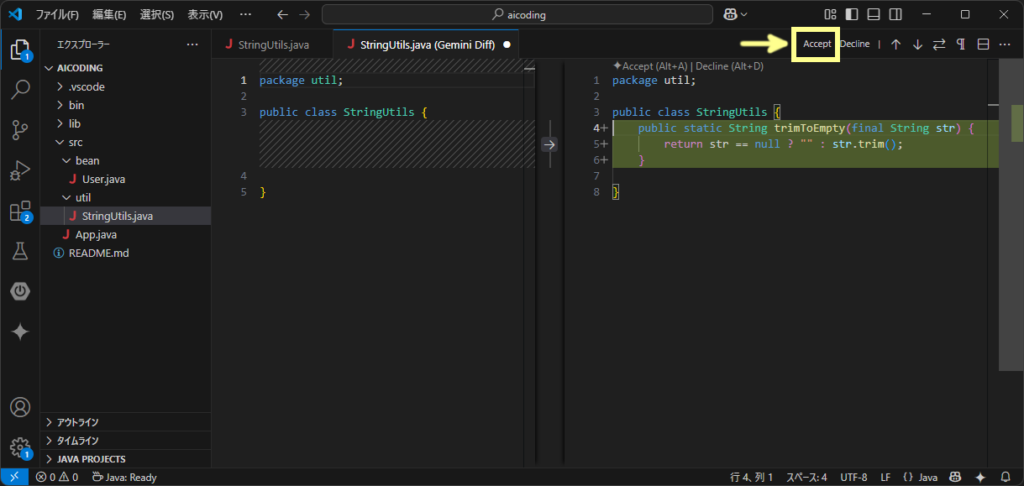Open more editor actions ellipsis

click(x=1004, y=44)
